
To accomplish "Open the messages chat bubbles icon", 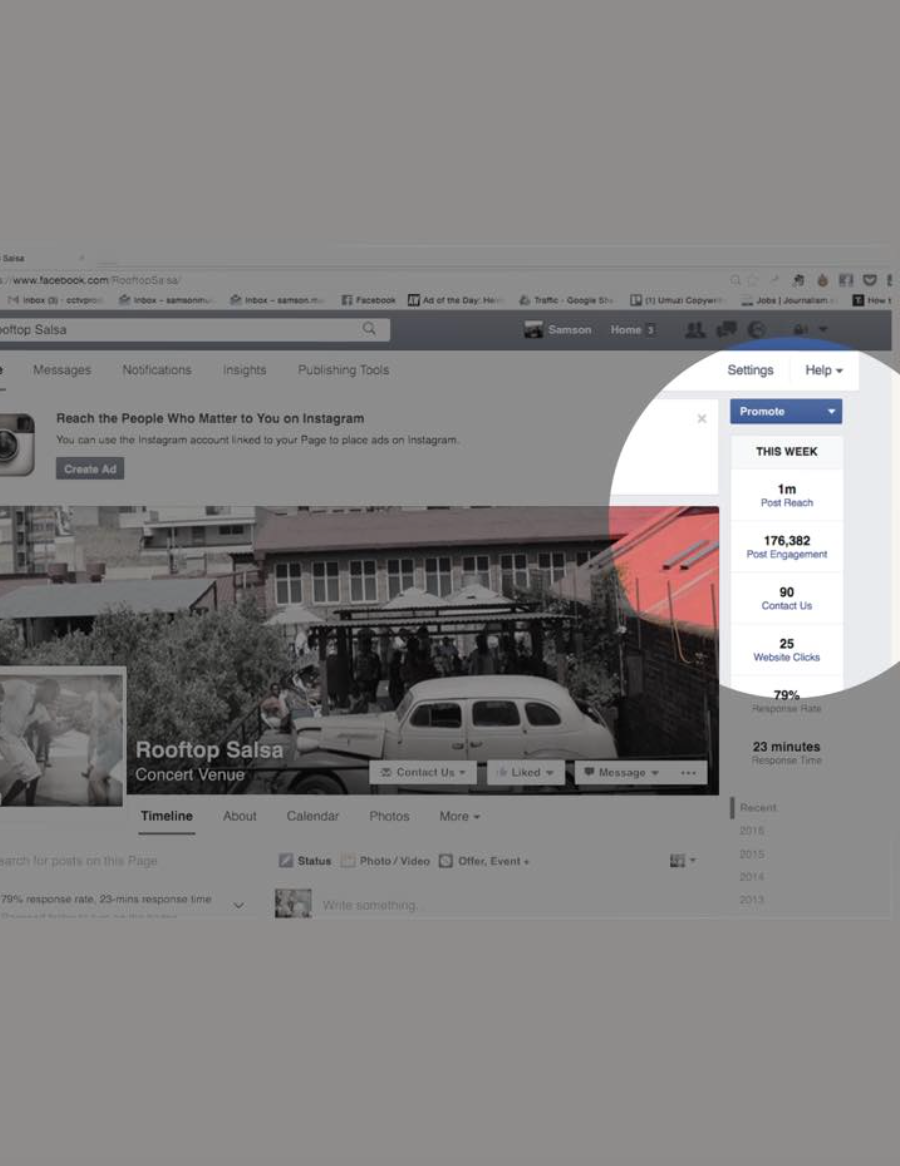I will coord(726,329).
